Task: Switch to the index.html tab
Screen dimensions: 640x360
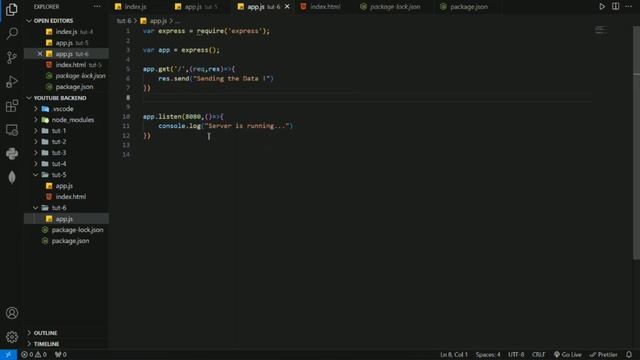Action: click(x=325, y=7)
